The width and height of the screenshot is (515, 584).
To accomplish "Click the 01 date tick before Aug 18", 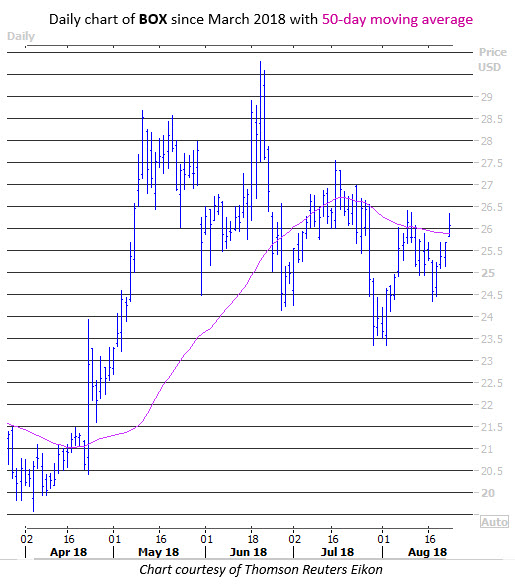I will pyautogui.click(x=384, y=539).
